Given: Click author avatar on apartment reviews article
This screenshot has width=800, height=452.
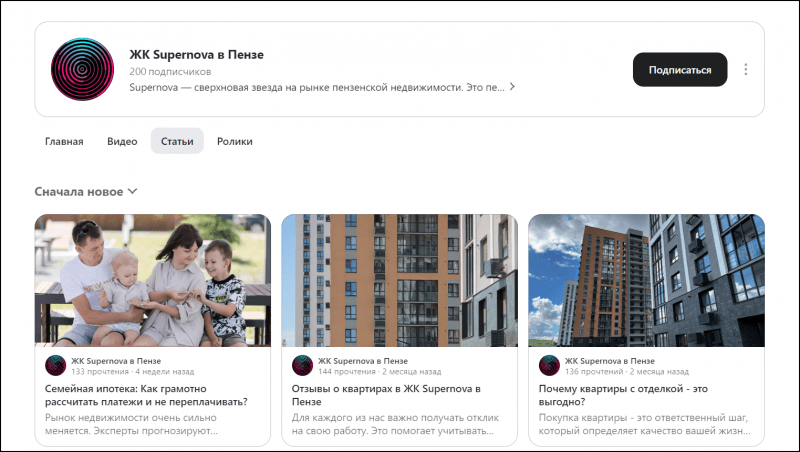Looking at the screenshot, I should 302,365.
